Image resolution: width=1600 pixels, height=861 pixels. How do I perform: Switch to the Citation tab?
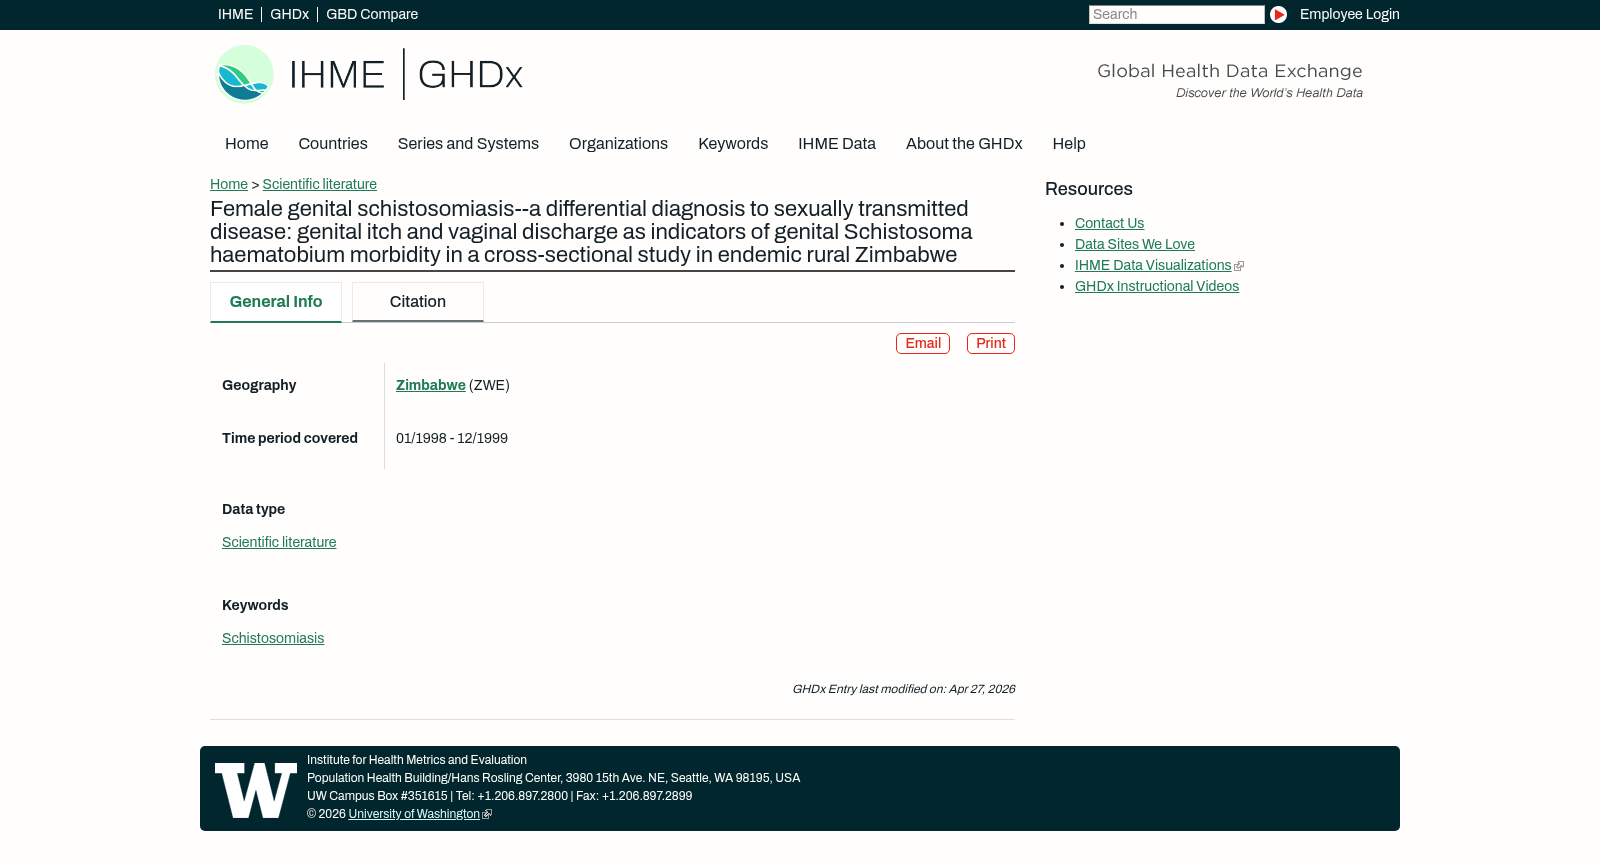(418, 302)
